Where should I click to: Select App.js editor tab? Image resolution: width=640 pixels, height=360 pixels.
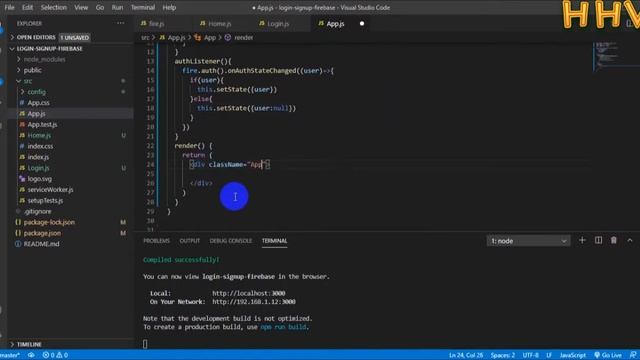(x=335, y=24)
